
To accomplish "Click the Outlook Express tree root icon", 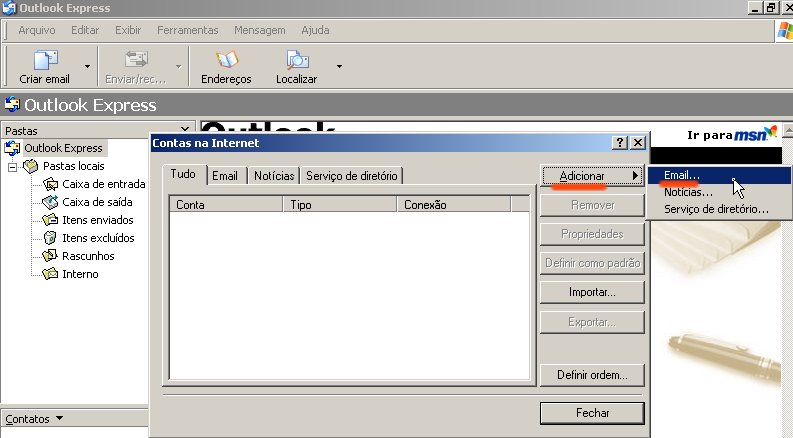I will point(12,148).
